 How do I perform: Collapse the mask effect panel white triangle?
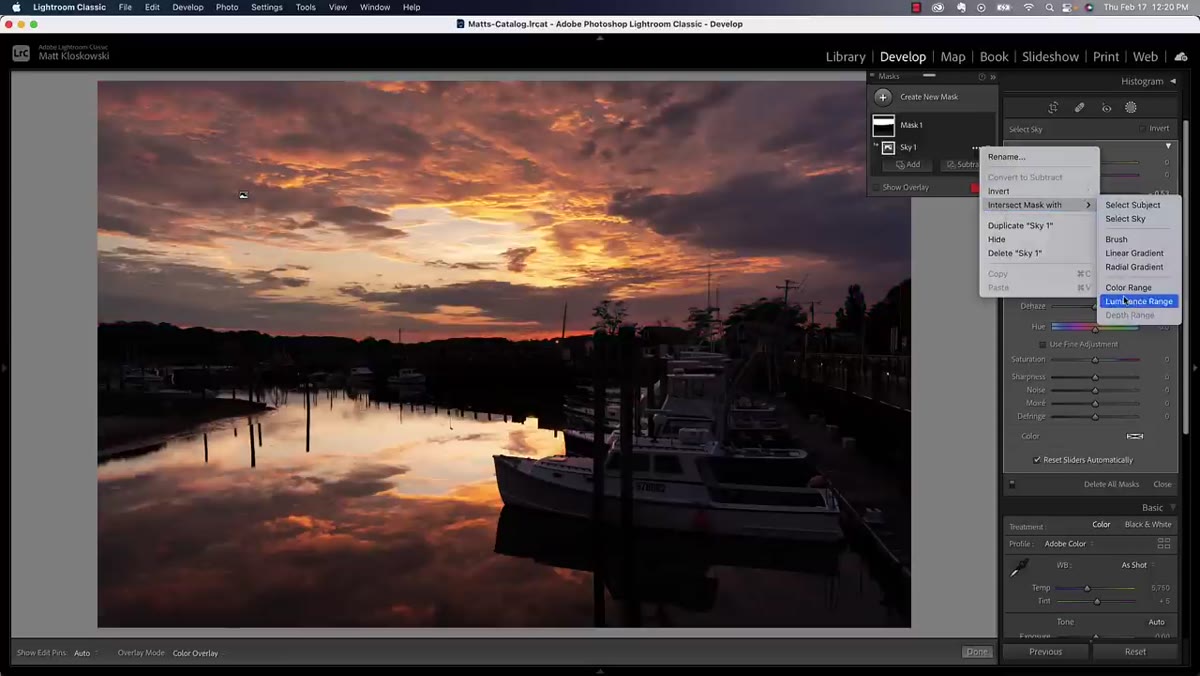1168,146
